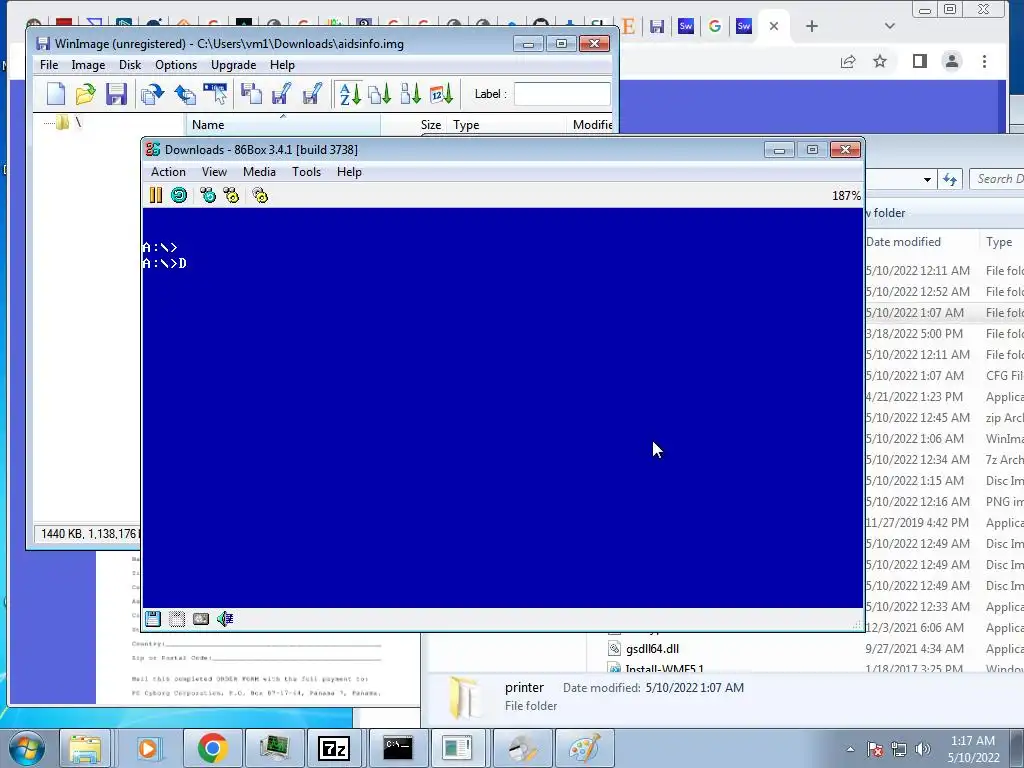Open a new Chrome tab
This screenshot has width=1024, height=768.
tap(812, 26)
